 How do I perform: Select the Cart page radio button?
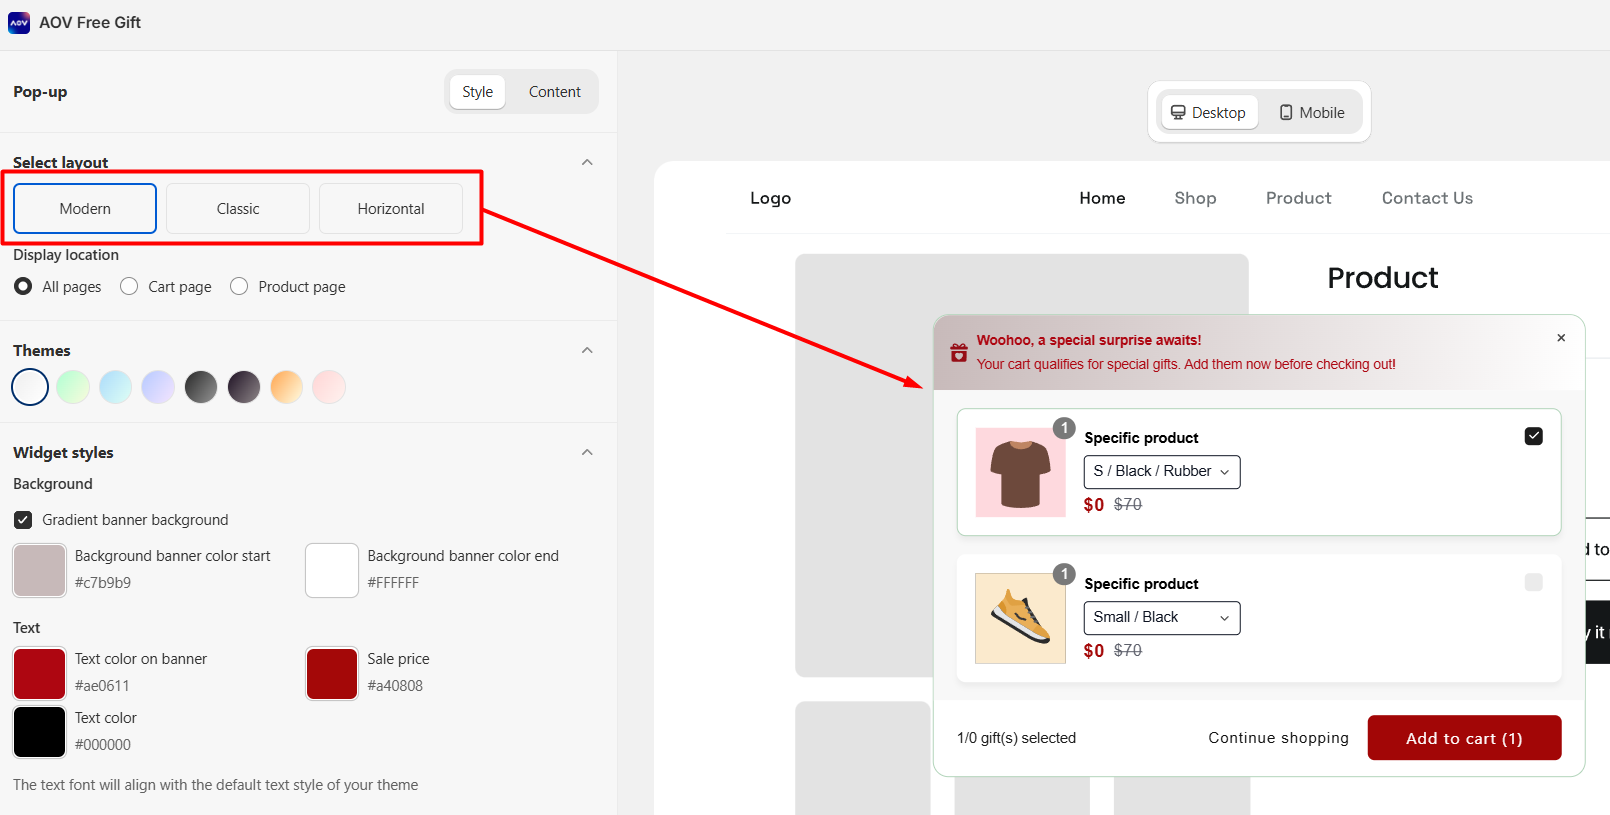[x=129, y=287]
